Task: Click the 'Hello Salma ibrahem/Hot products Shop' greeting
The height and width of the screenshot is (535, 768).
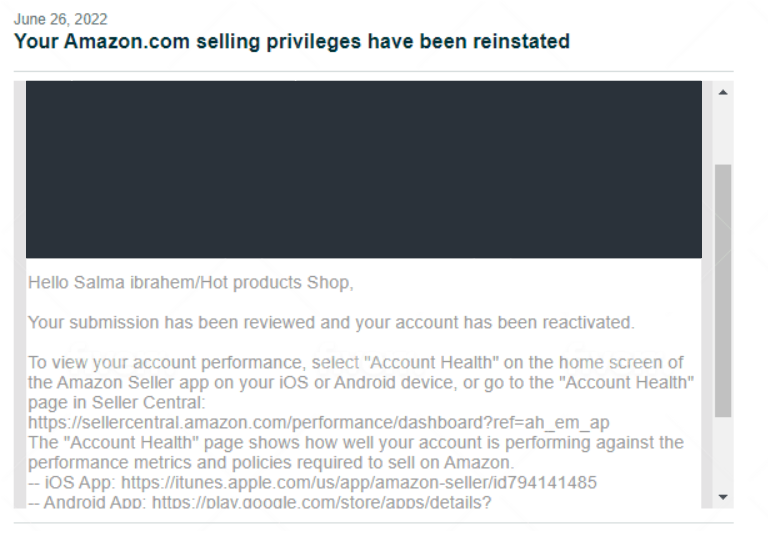Action: 191,283
